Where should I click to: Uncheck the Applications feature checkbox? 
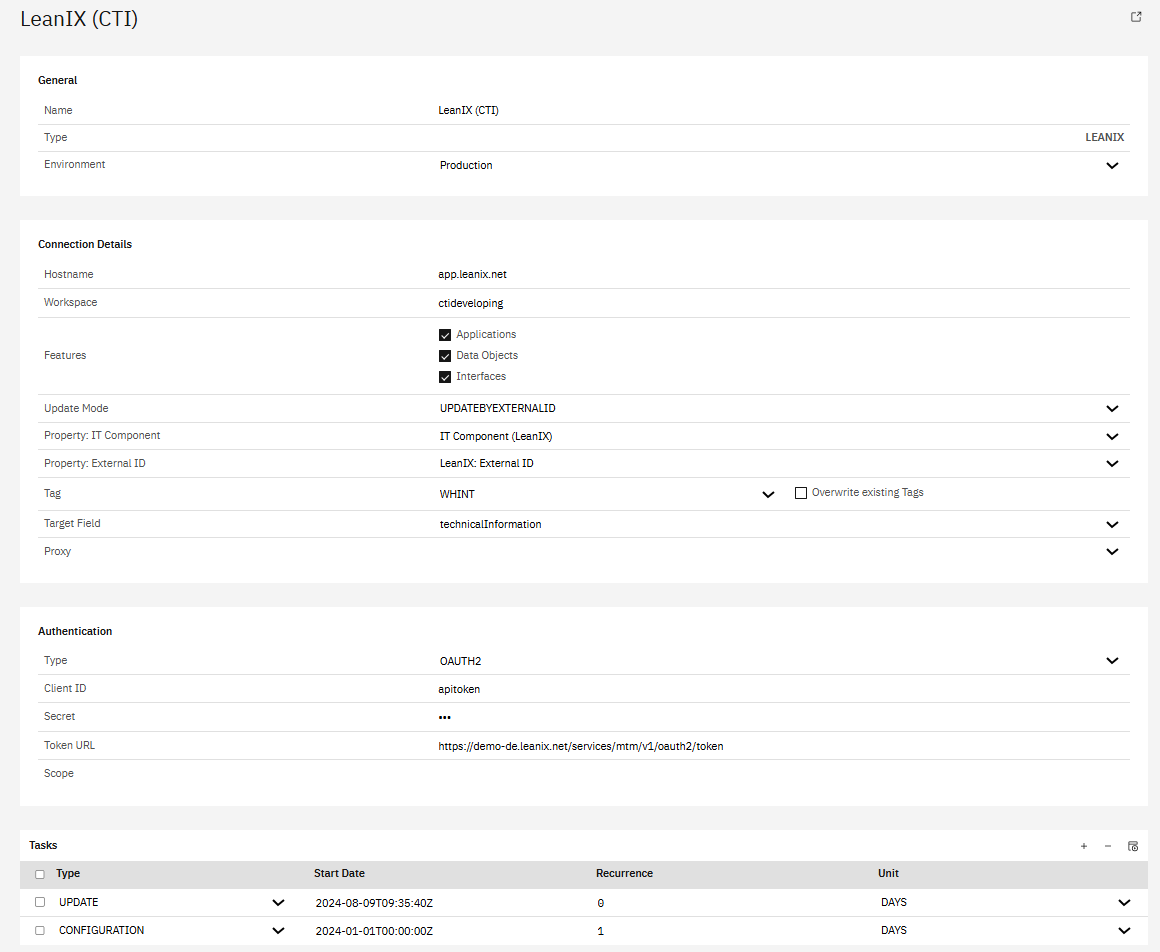445,335
